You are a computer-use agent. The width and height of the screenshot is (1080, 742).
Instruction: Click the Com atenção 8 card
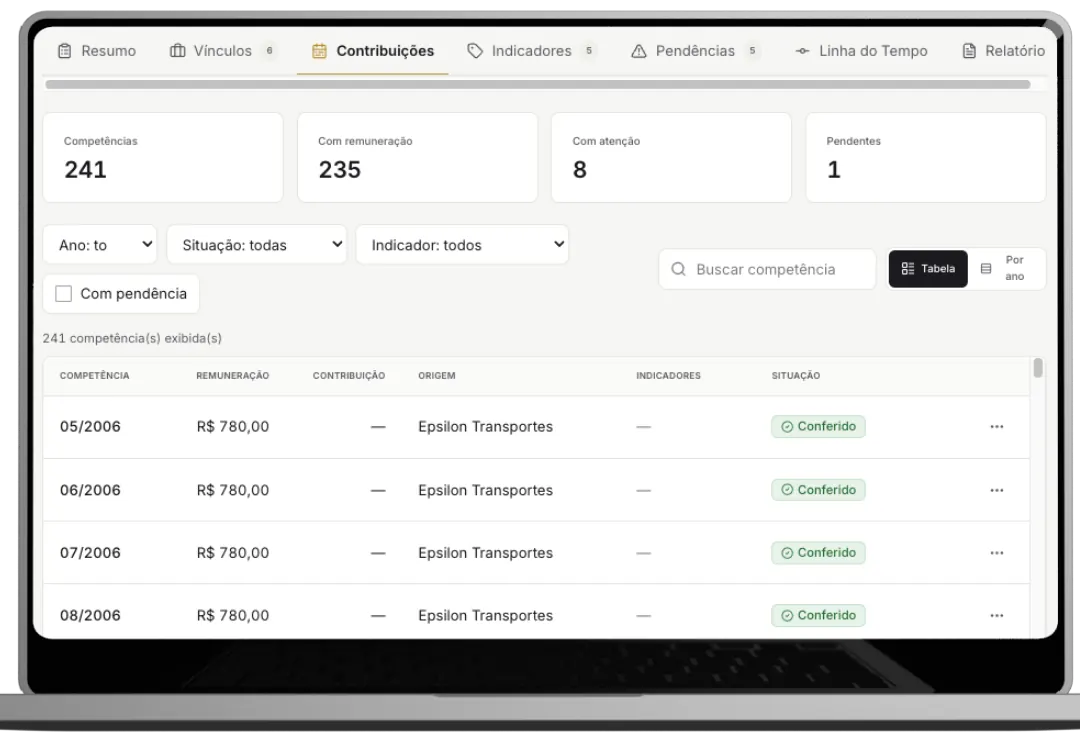[672, 158]
